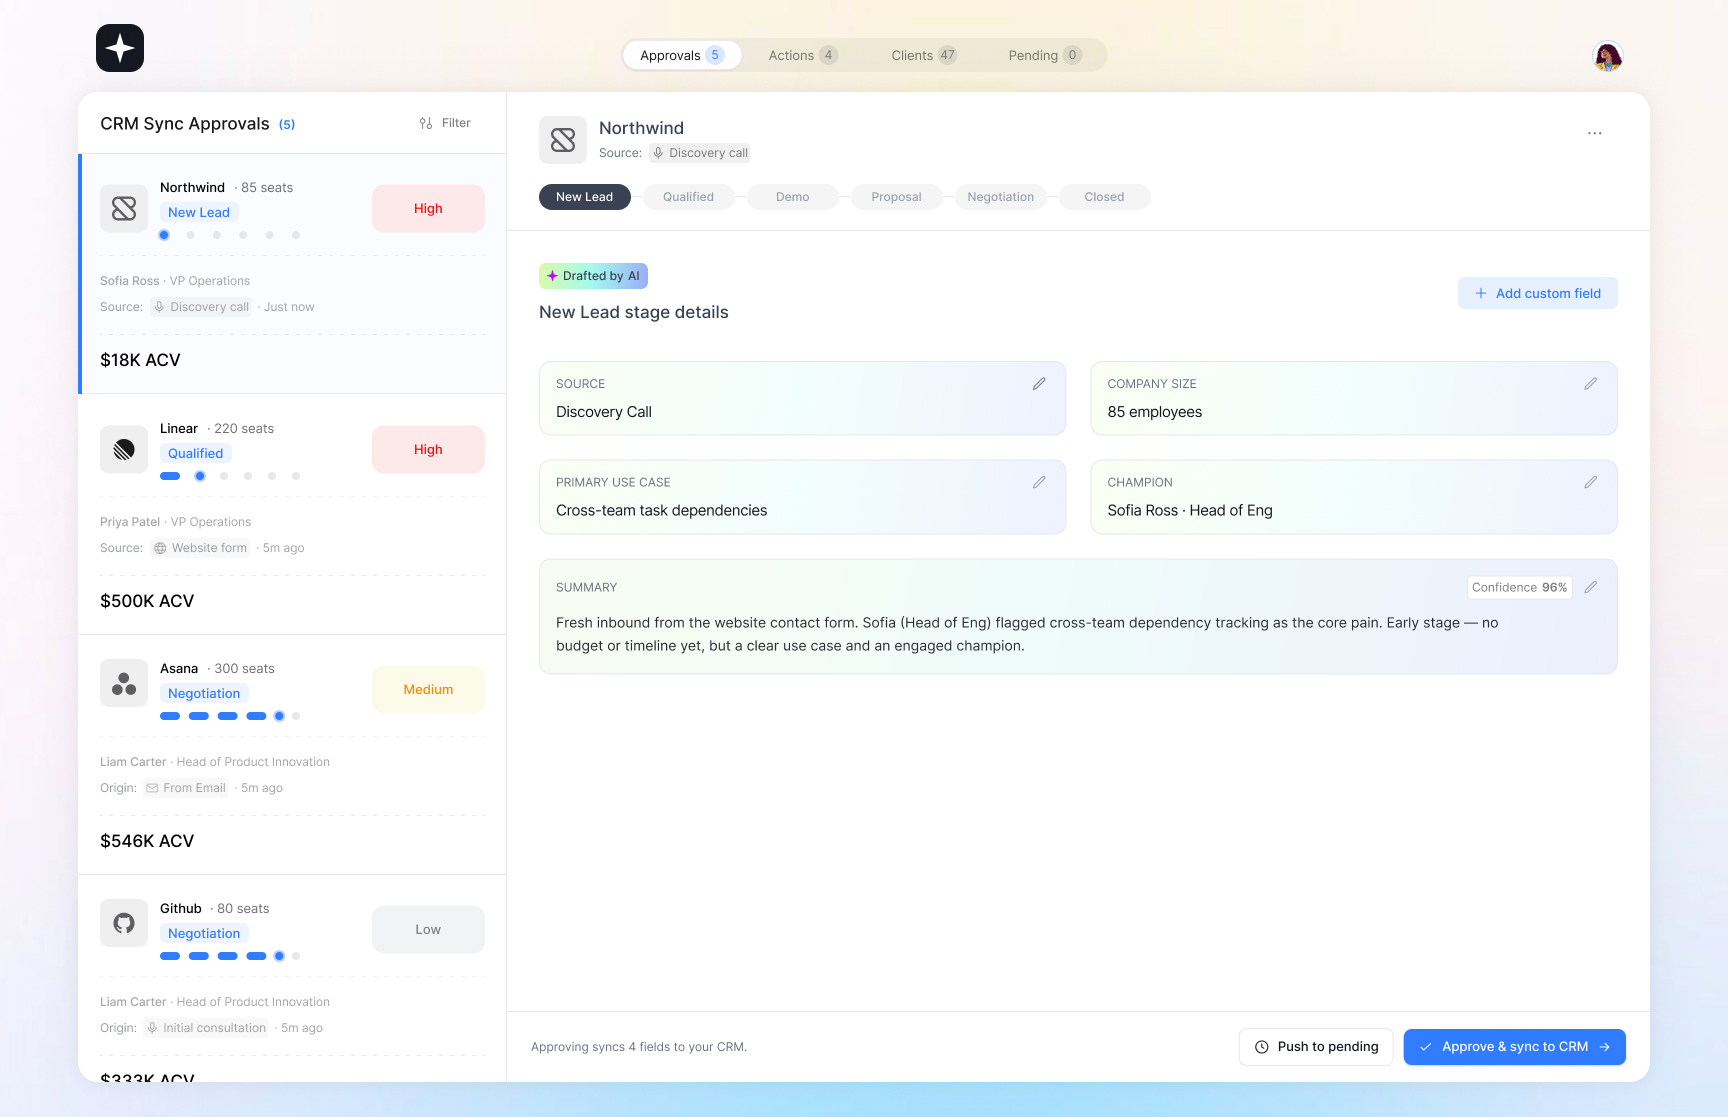Click the Initial consultation origin chip
The height and width of the screenshot is (1117, 1728).
click(206, 1028)
